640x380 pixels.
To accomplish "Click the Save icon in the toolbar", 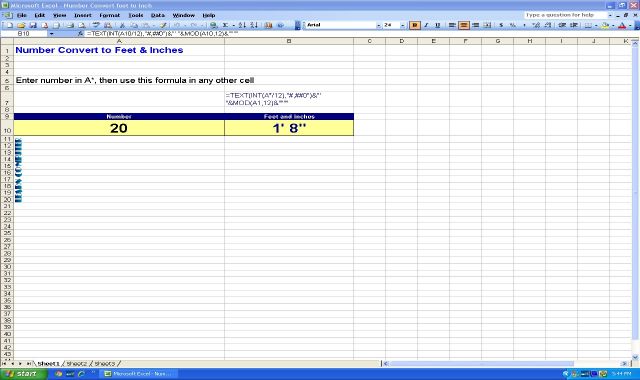I will (33, 25).
